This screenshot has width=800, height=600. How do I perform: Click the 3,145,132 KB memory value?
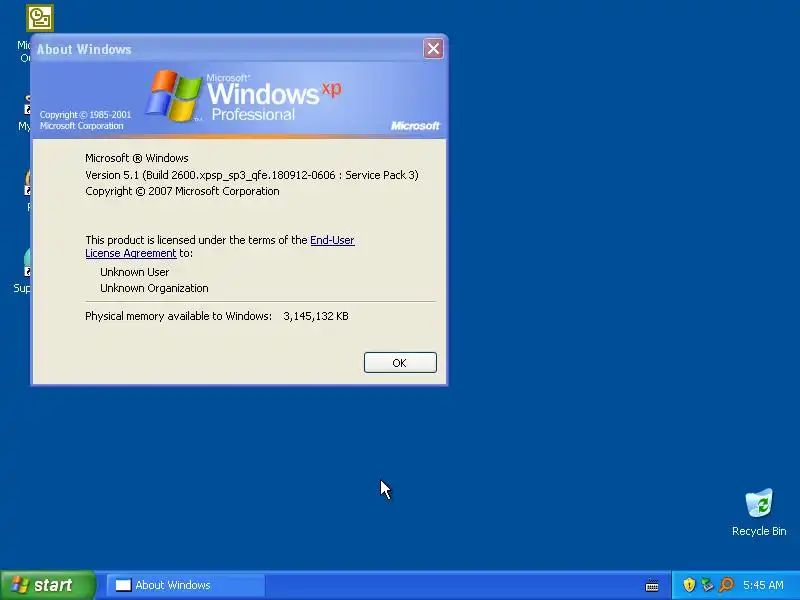[316, 316]
